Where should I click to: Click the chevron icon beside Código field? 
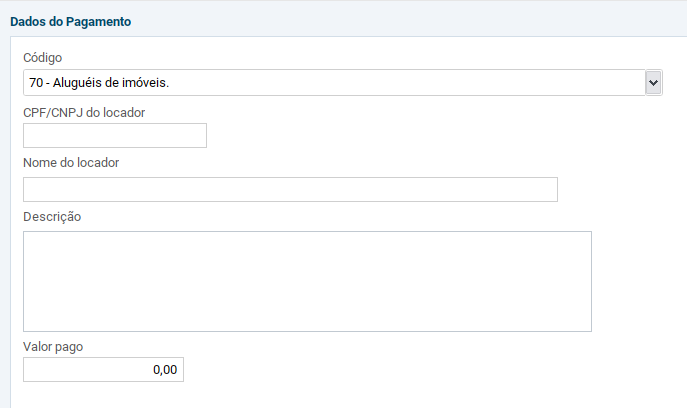pos(653,82)
